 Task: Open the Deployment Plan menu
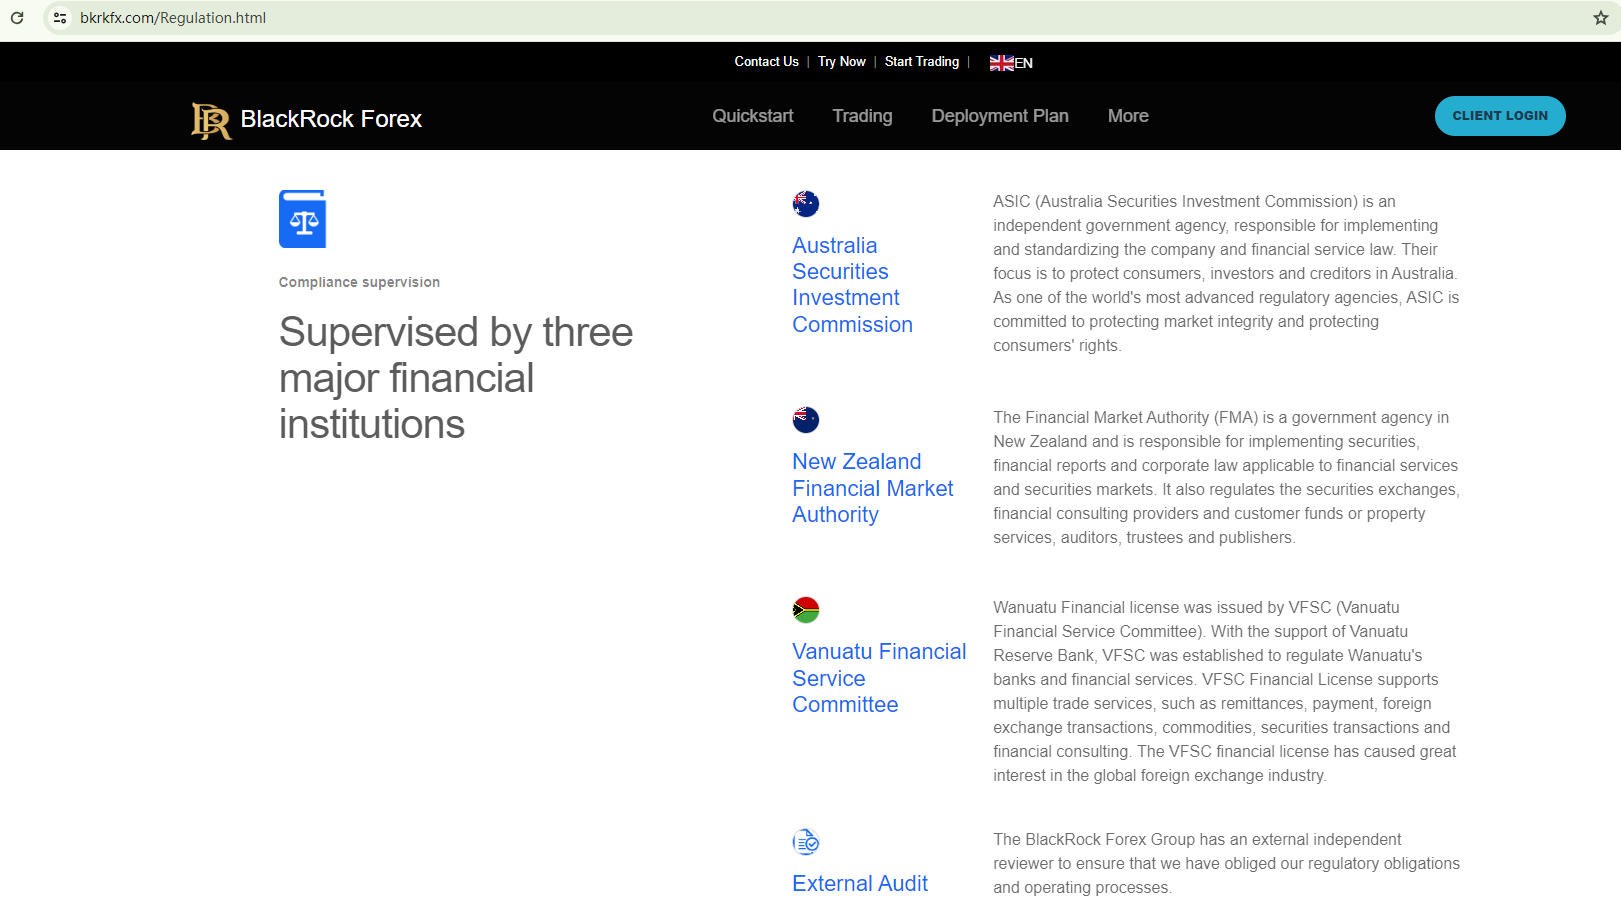[1000, 116]
